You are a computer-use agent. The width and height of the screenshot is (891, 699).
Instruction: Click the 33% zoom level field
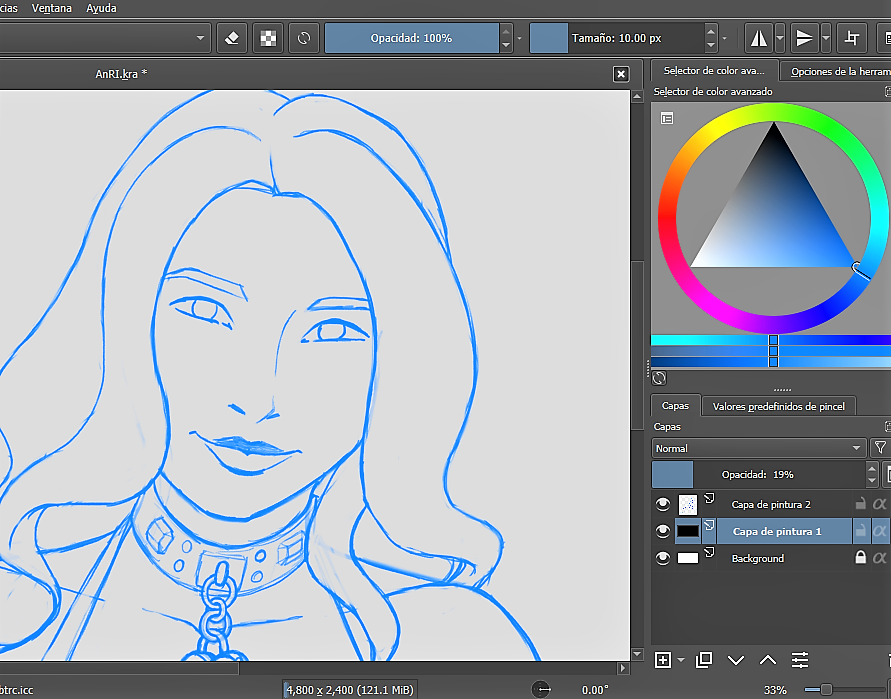pyautogui.click(x=775, y=690)
